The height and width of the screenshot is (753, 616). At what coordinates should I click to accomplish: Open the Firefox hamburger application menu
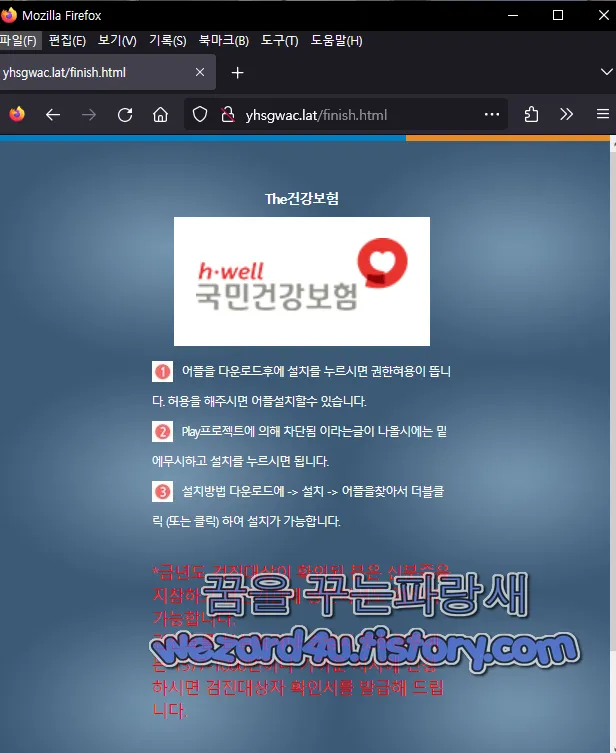[603, 114]
